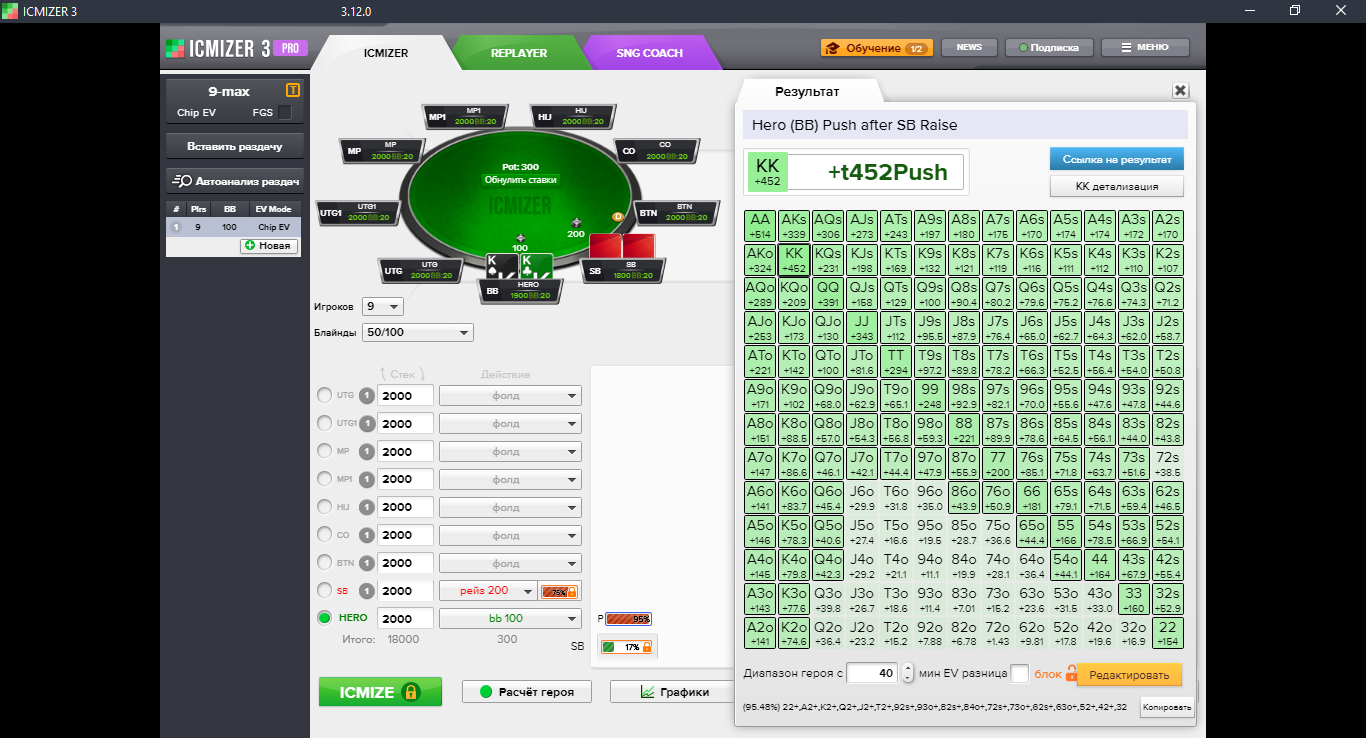1366x738 pixels.
Task: Select the HIJ radio button
Action: coord(324,507)
